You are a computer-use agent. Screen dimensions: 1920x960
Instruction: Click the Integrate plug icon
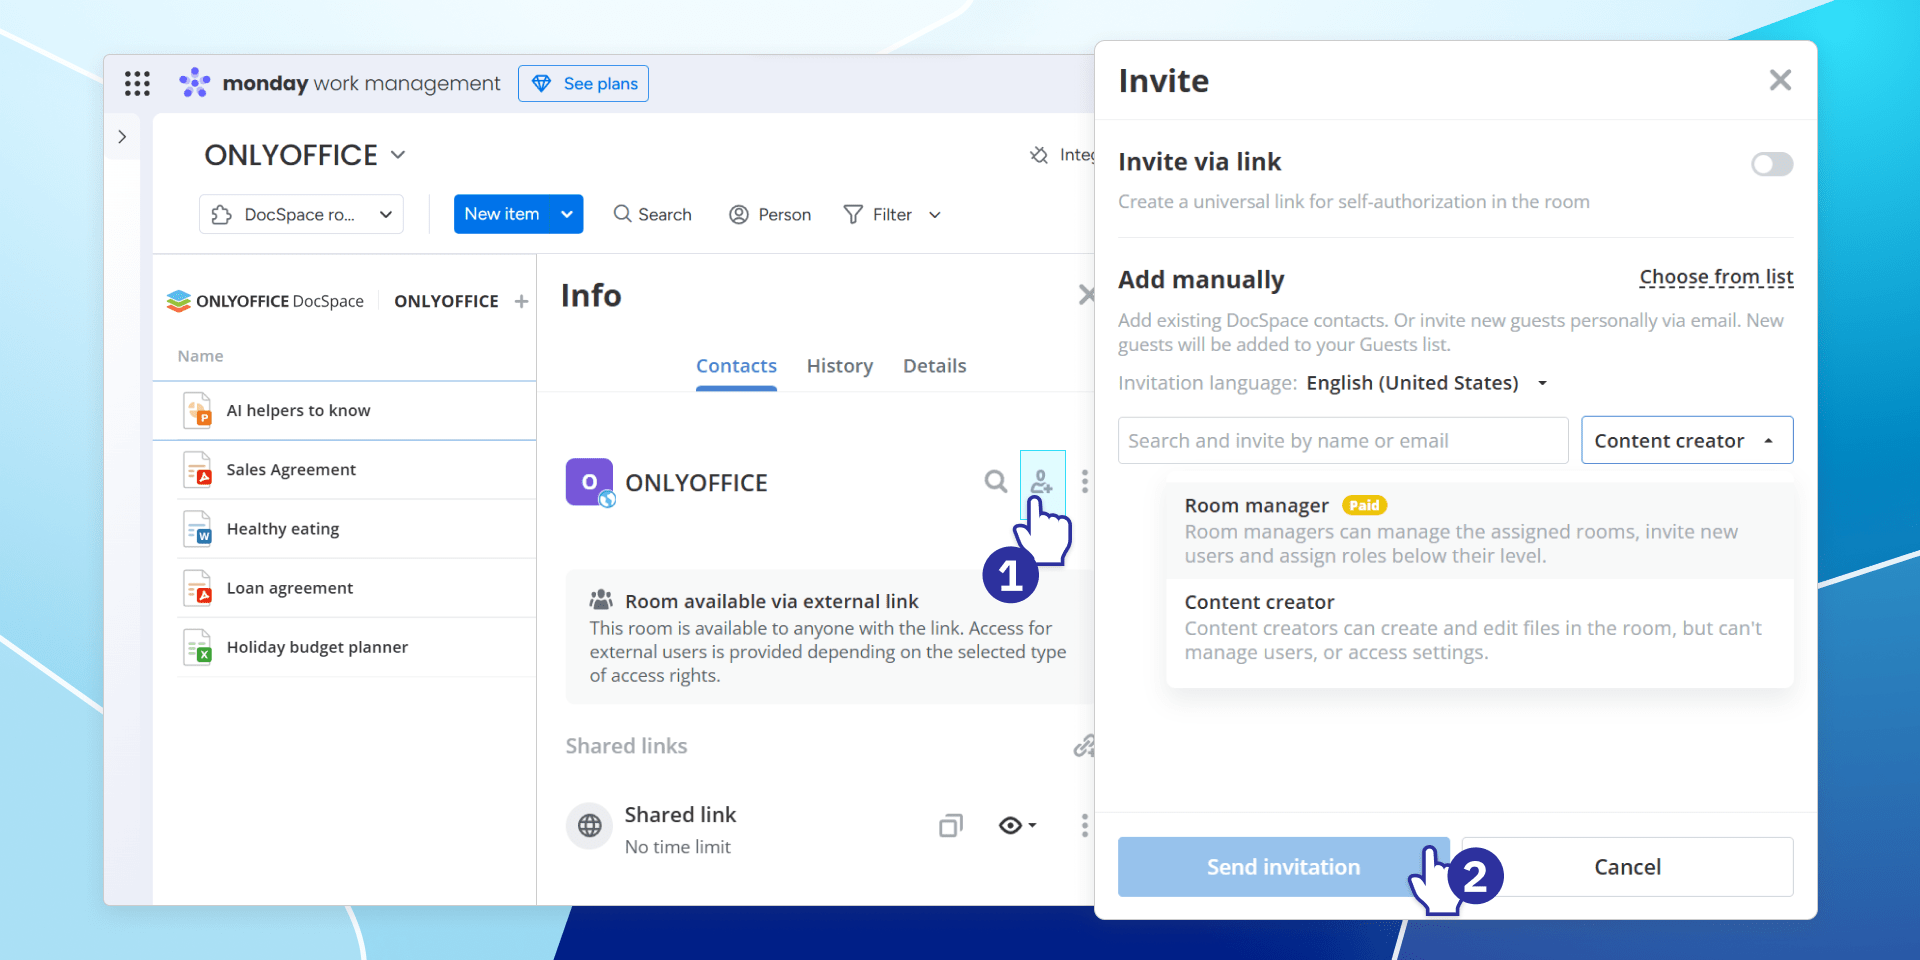click(1039, 155)
